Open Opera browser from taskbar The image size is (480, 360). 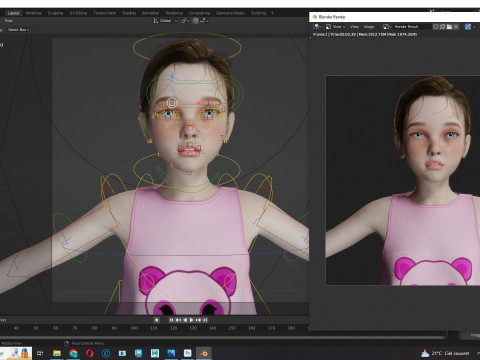(x=90, y=353)
